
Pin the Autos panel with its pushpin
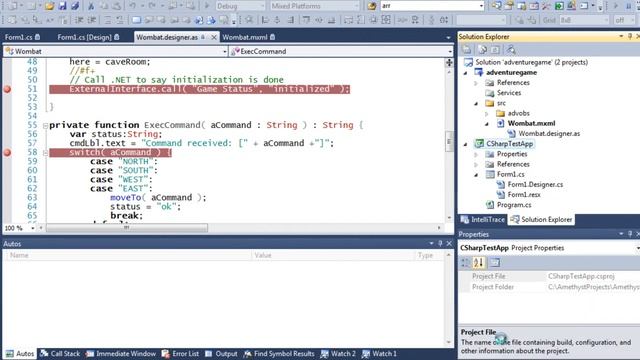[x=440, y=244]
